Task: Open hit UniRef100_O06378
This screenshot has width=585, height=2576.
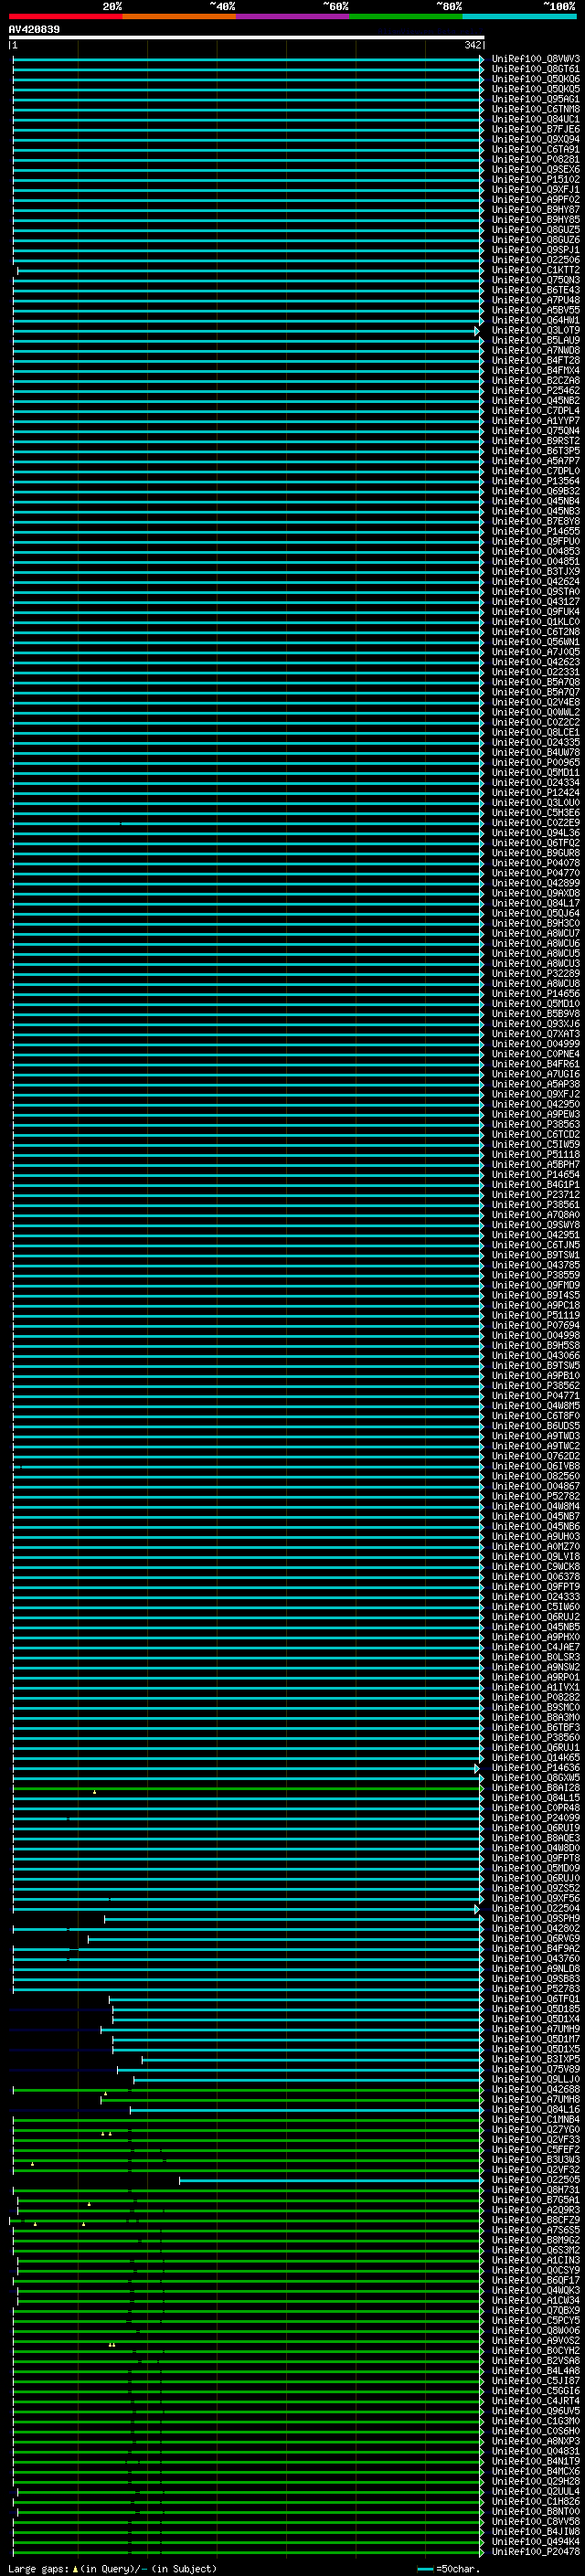Action: [535, 1577]
